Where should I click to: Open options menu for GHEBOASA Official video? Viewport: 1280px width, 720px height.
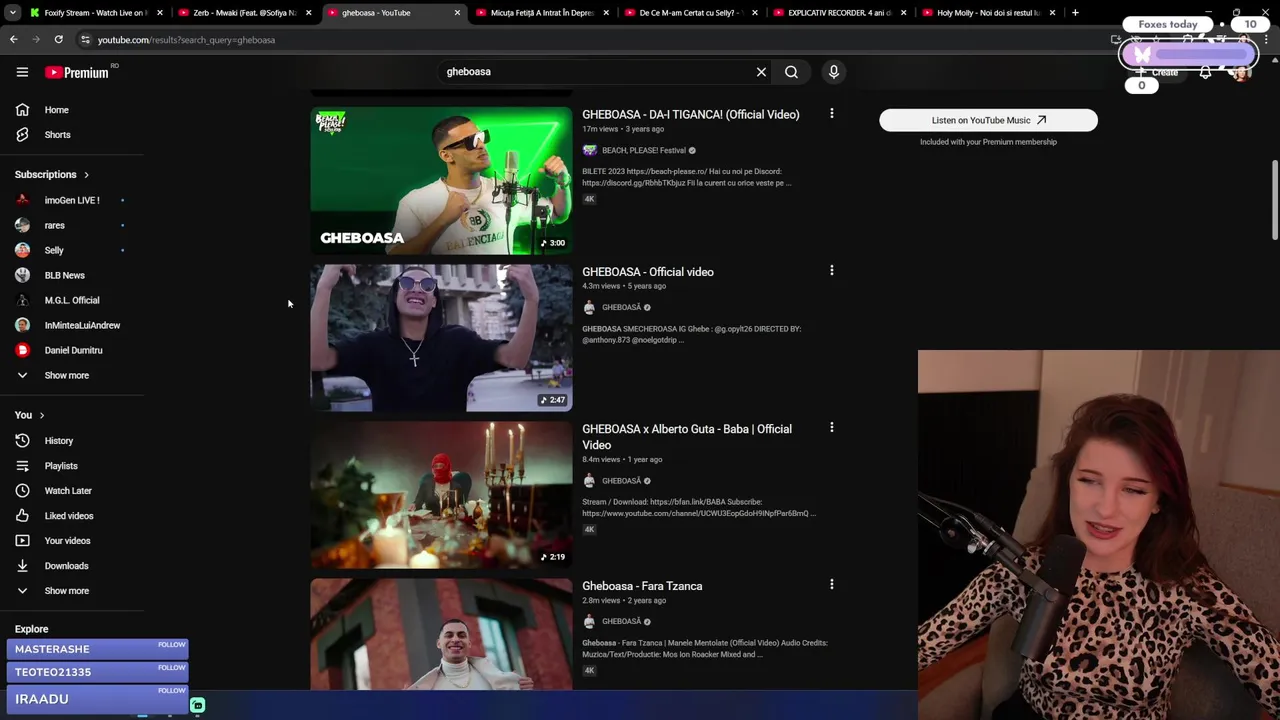tap(831, 271)
